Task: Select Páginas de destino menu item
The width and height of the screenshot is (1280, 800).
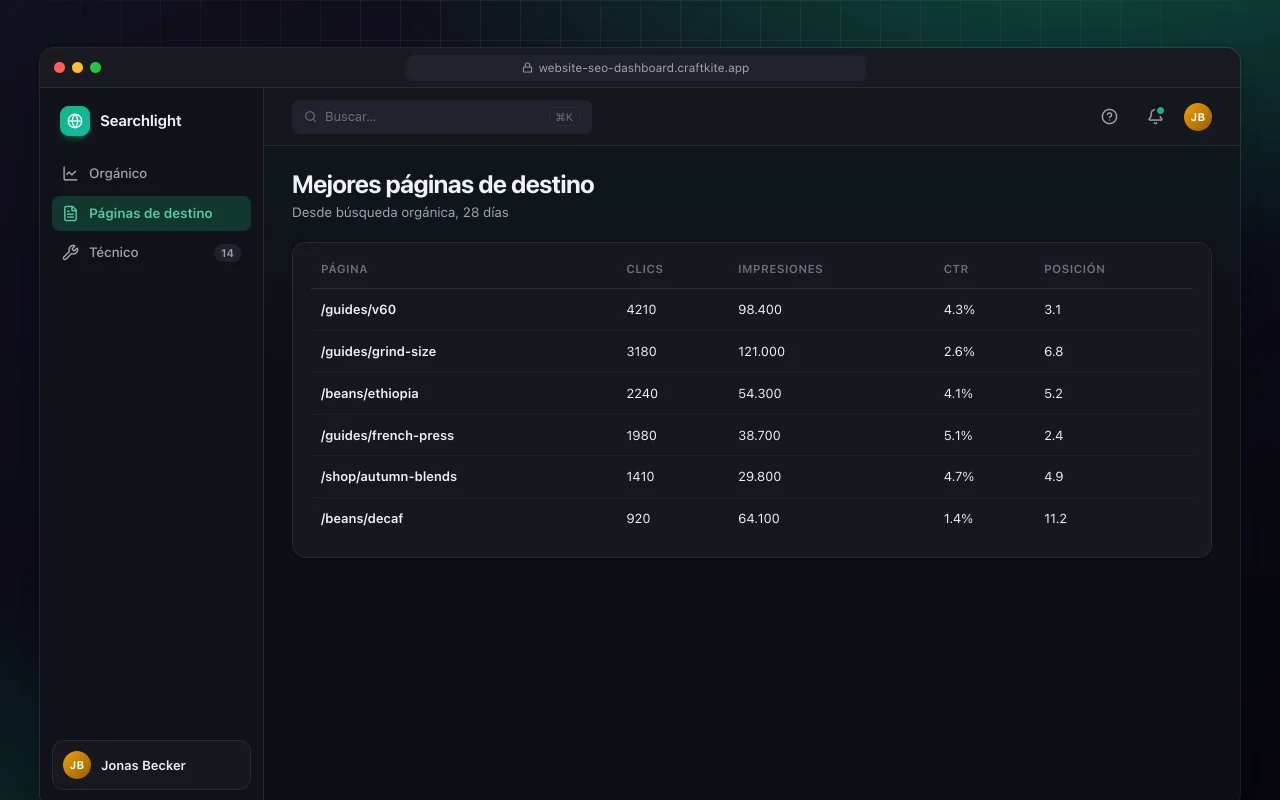Action: point(151,213)
